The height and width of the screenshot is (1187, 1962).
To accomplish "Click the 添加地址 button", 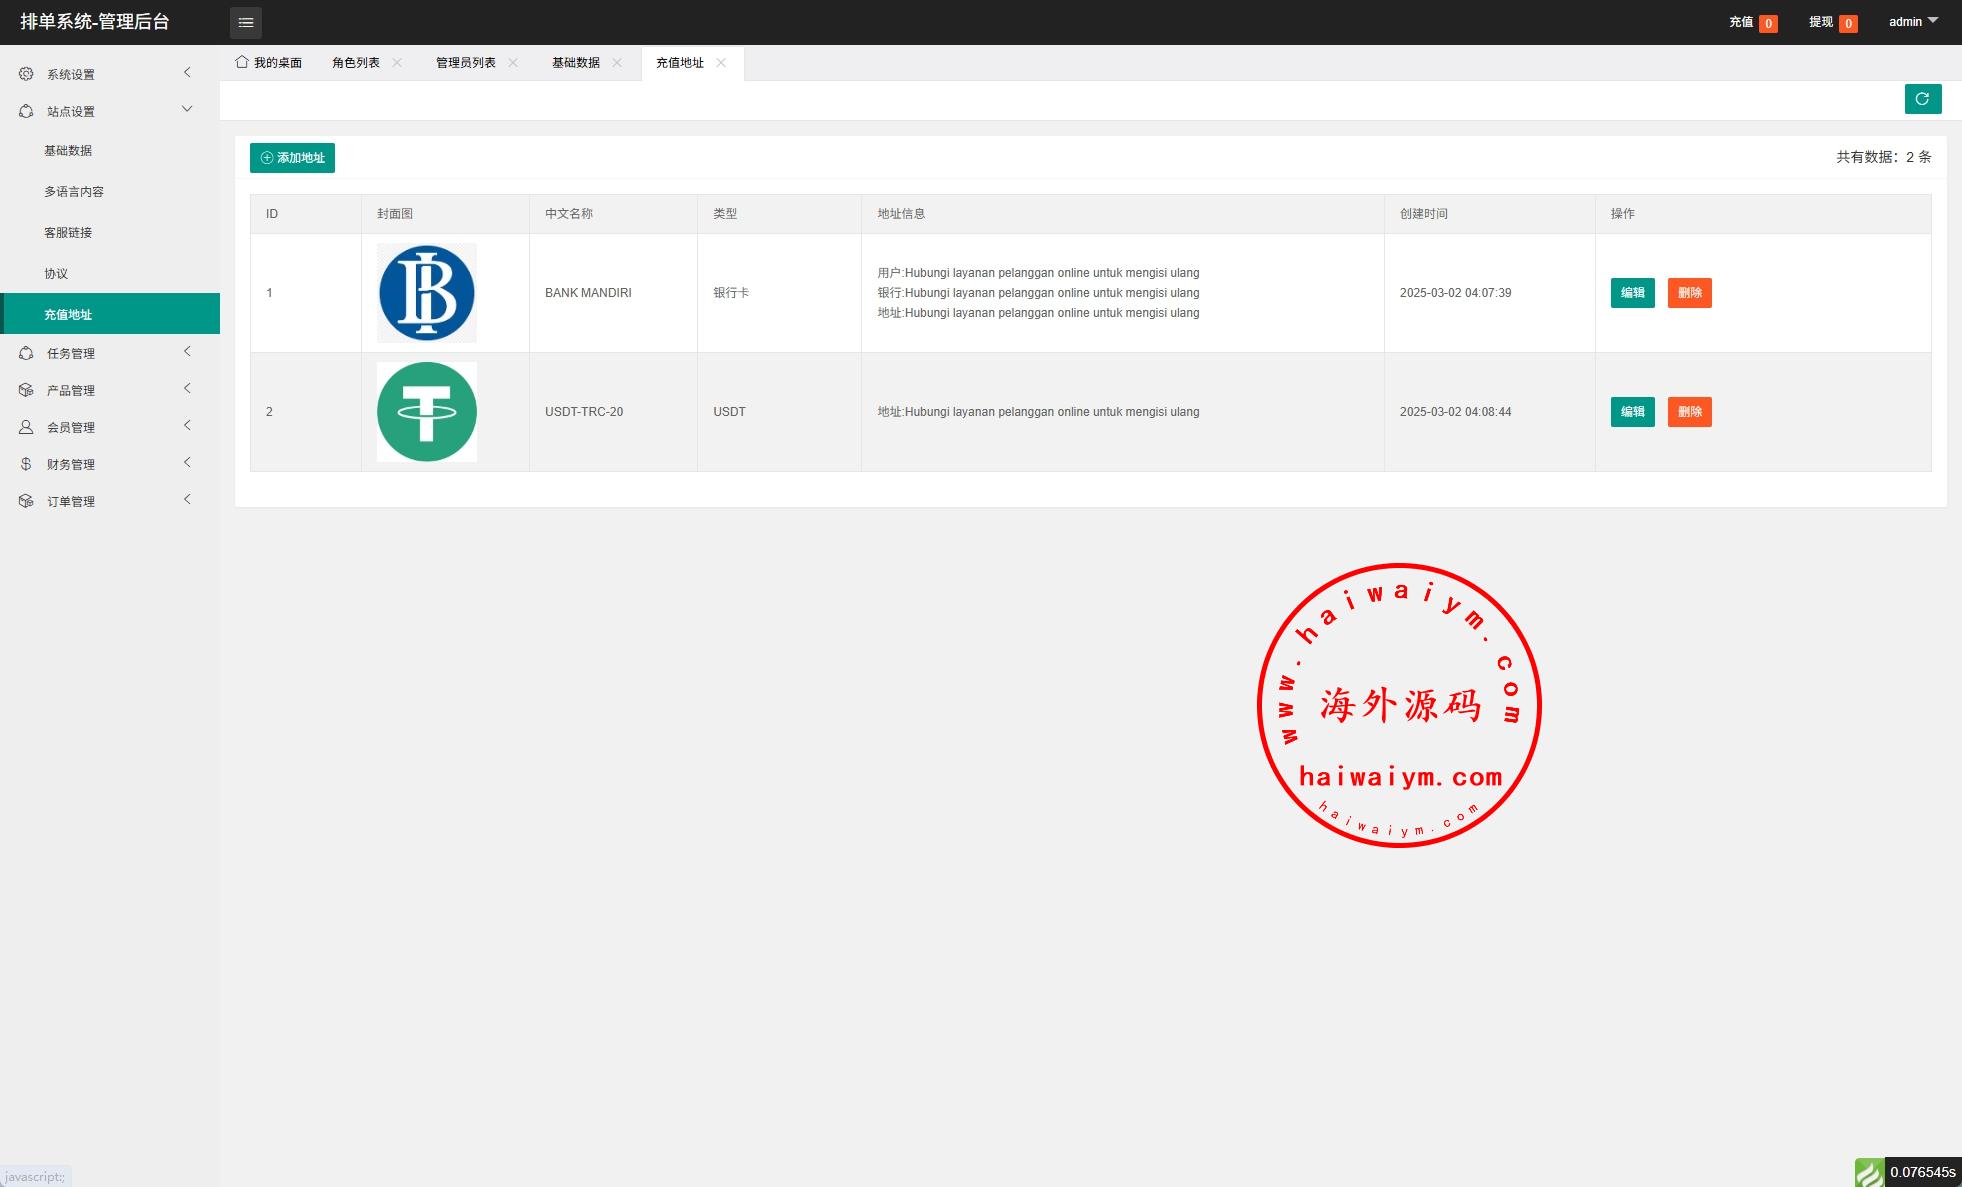I will tap(292, 158).
